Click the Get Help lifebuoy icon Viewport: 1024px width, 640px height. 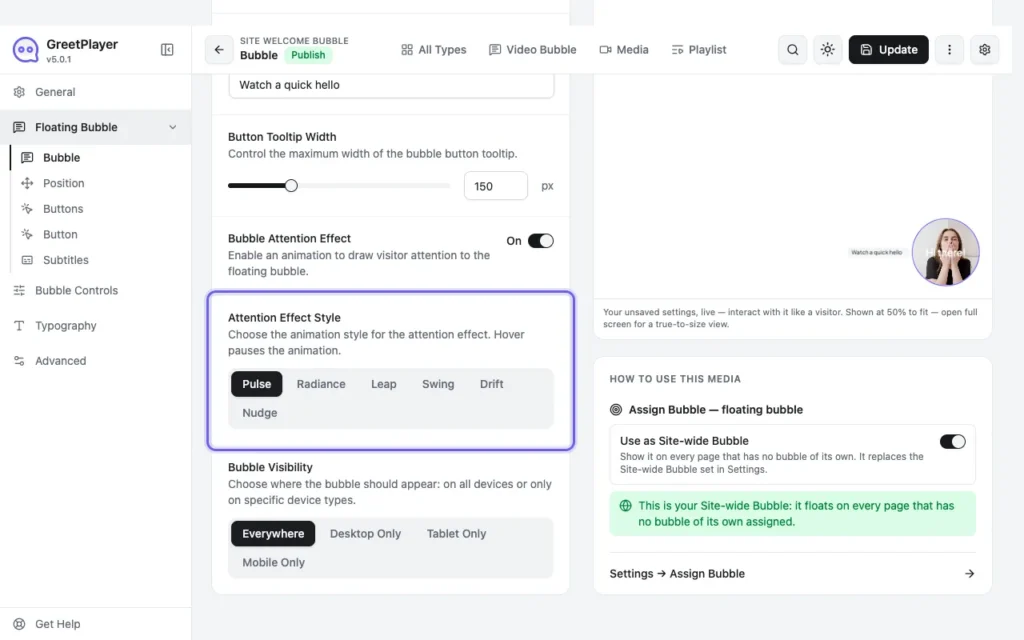point(20,624)
